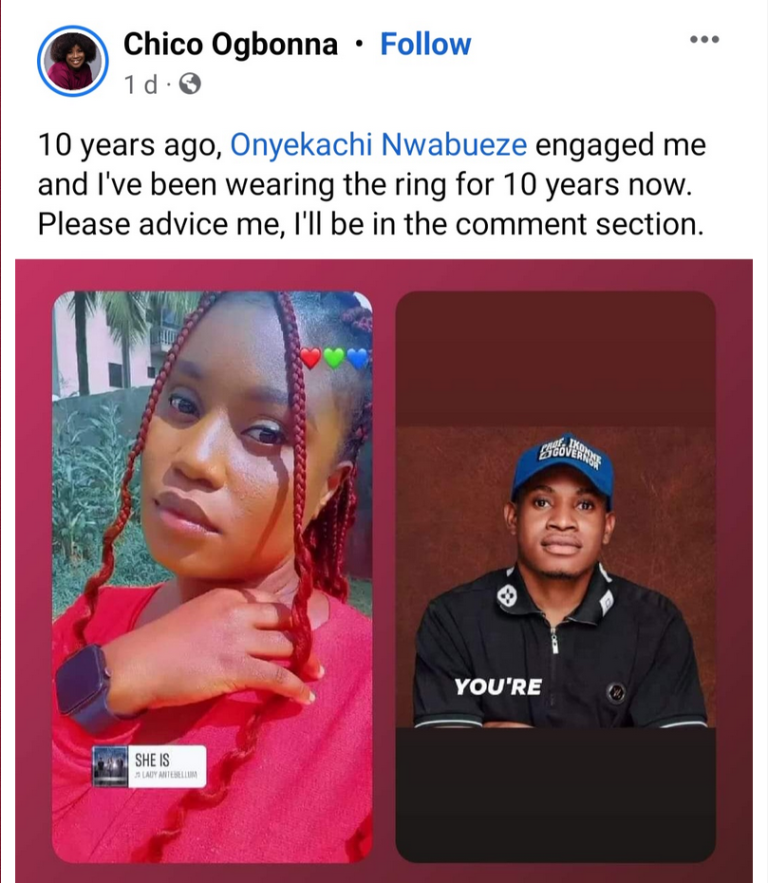Open the 1d post timestamp
The image size is (768, 883).
pyautogui.click(x=140, y=84)
